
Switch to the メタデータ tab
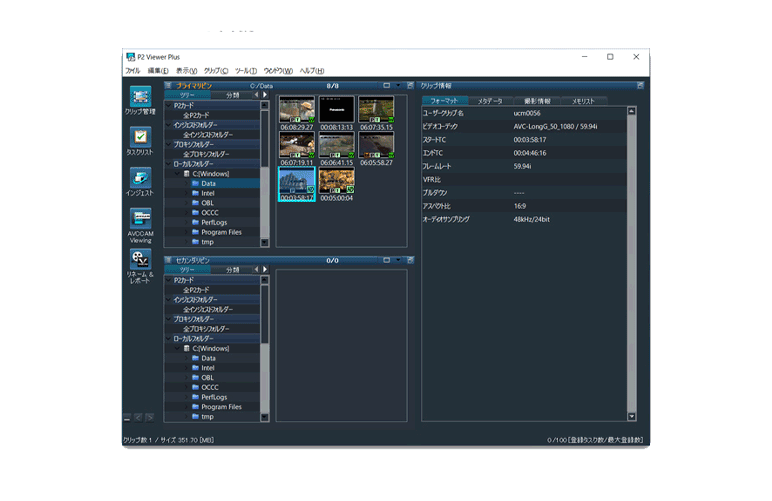pyautogui.click(x=490, y=101)
